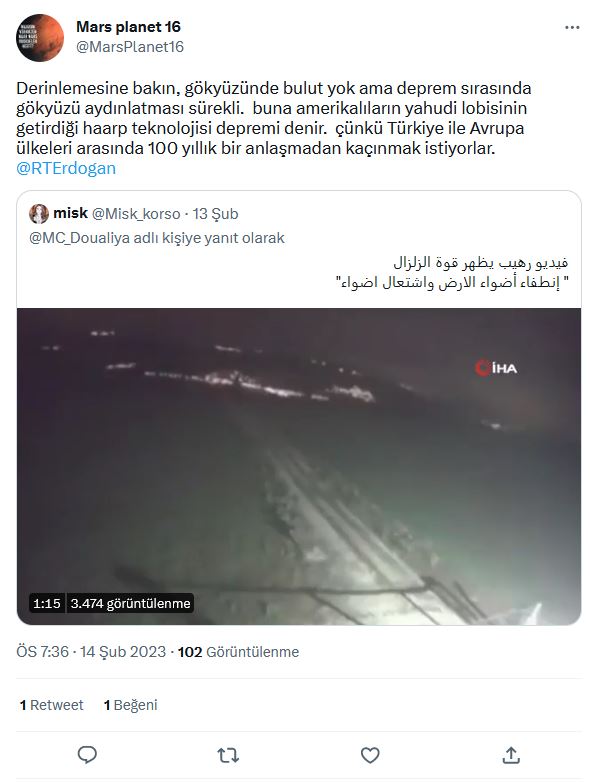View the 1 Retweet list
The image size is (590, 783).
pos(51,705)
